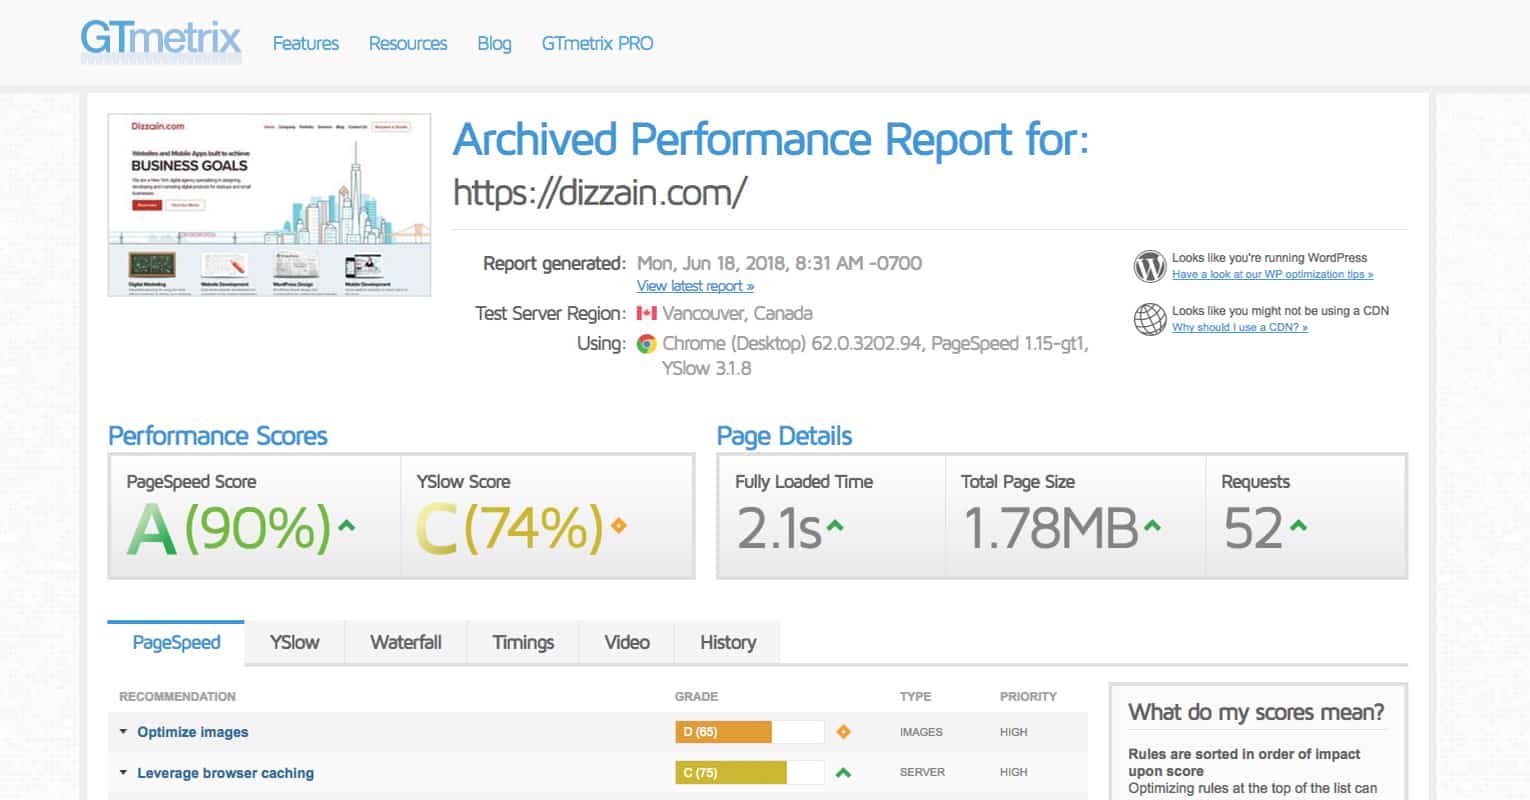Screen dimensions: 1530x800
Task: Click the Requests 52 value
Action: pyautogui.click(x=1253, y=528)
